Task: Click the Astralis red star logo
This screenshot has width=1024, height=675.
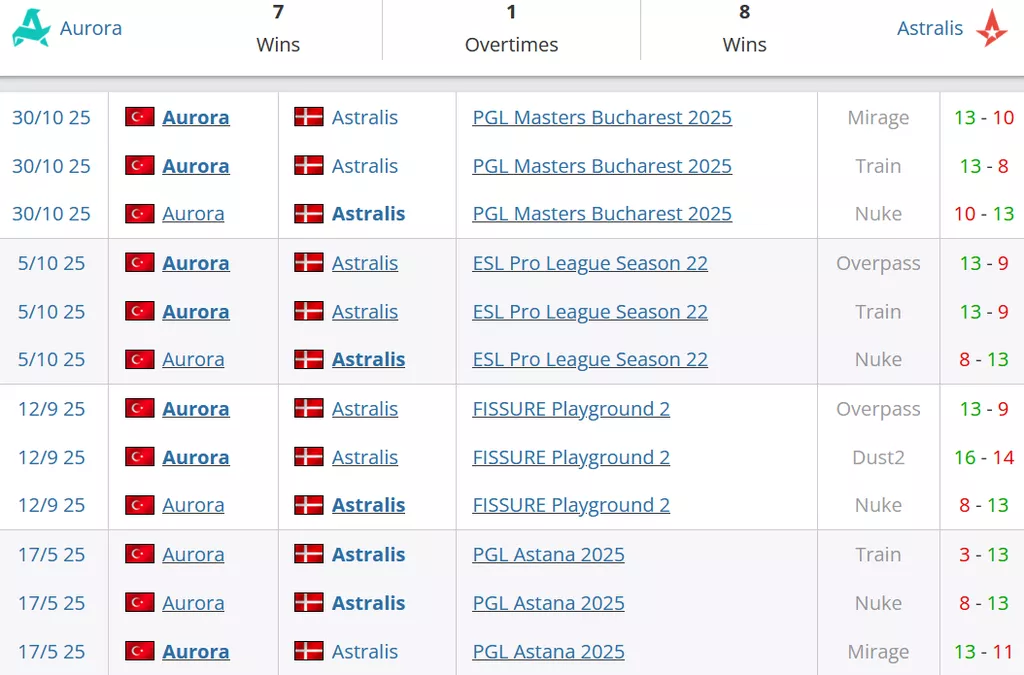Action: (x=991, y=28)
